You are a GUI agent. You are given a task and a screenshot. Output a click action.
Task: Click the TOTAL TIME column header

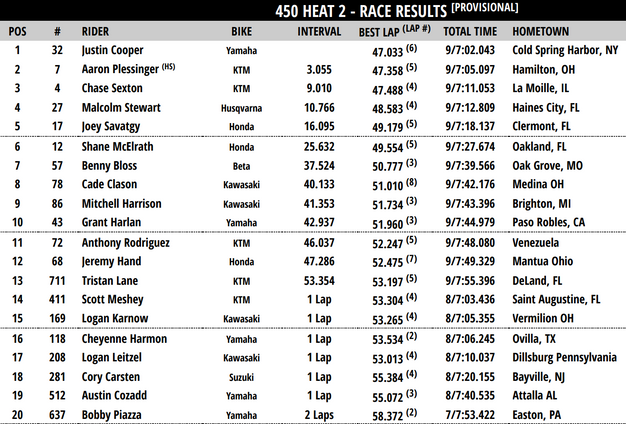pos(468,30)
